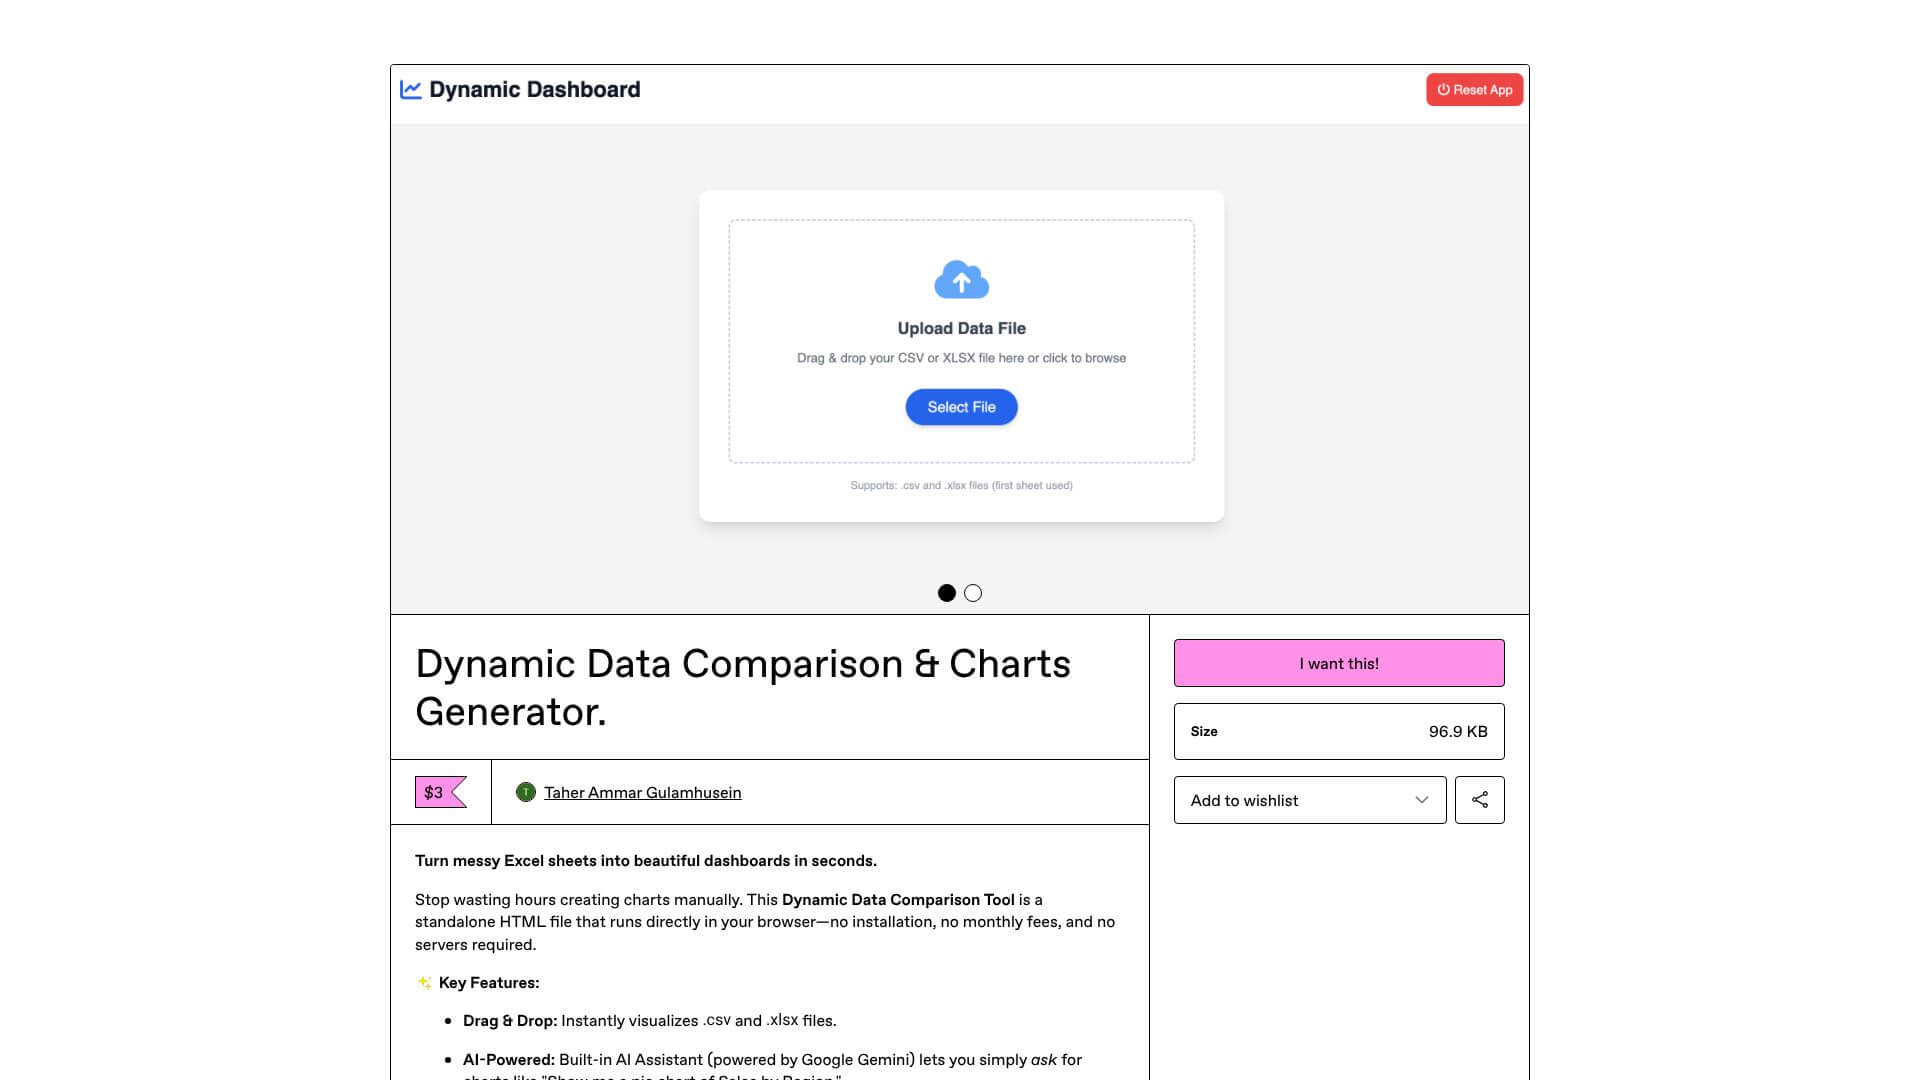Click the author's green avatar icon
Image resolution: width=1920 pixels, height=1080 pixels.
click(525, 793)
